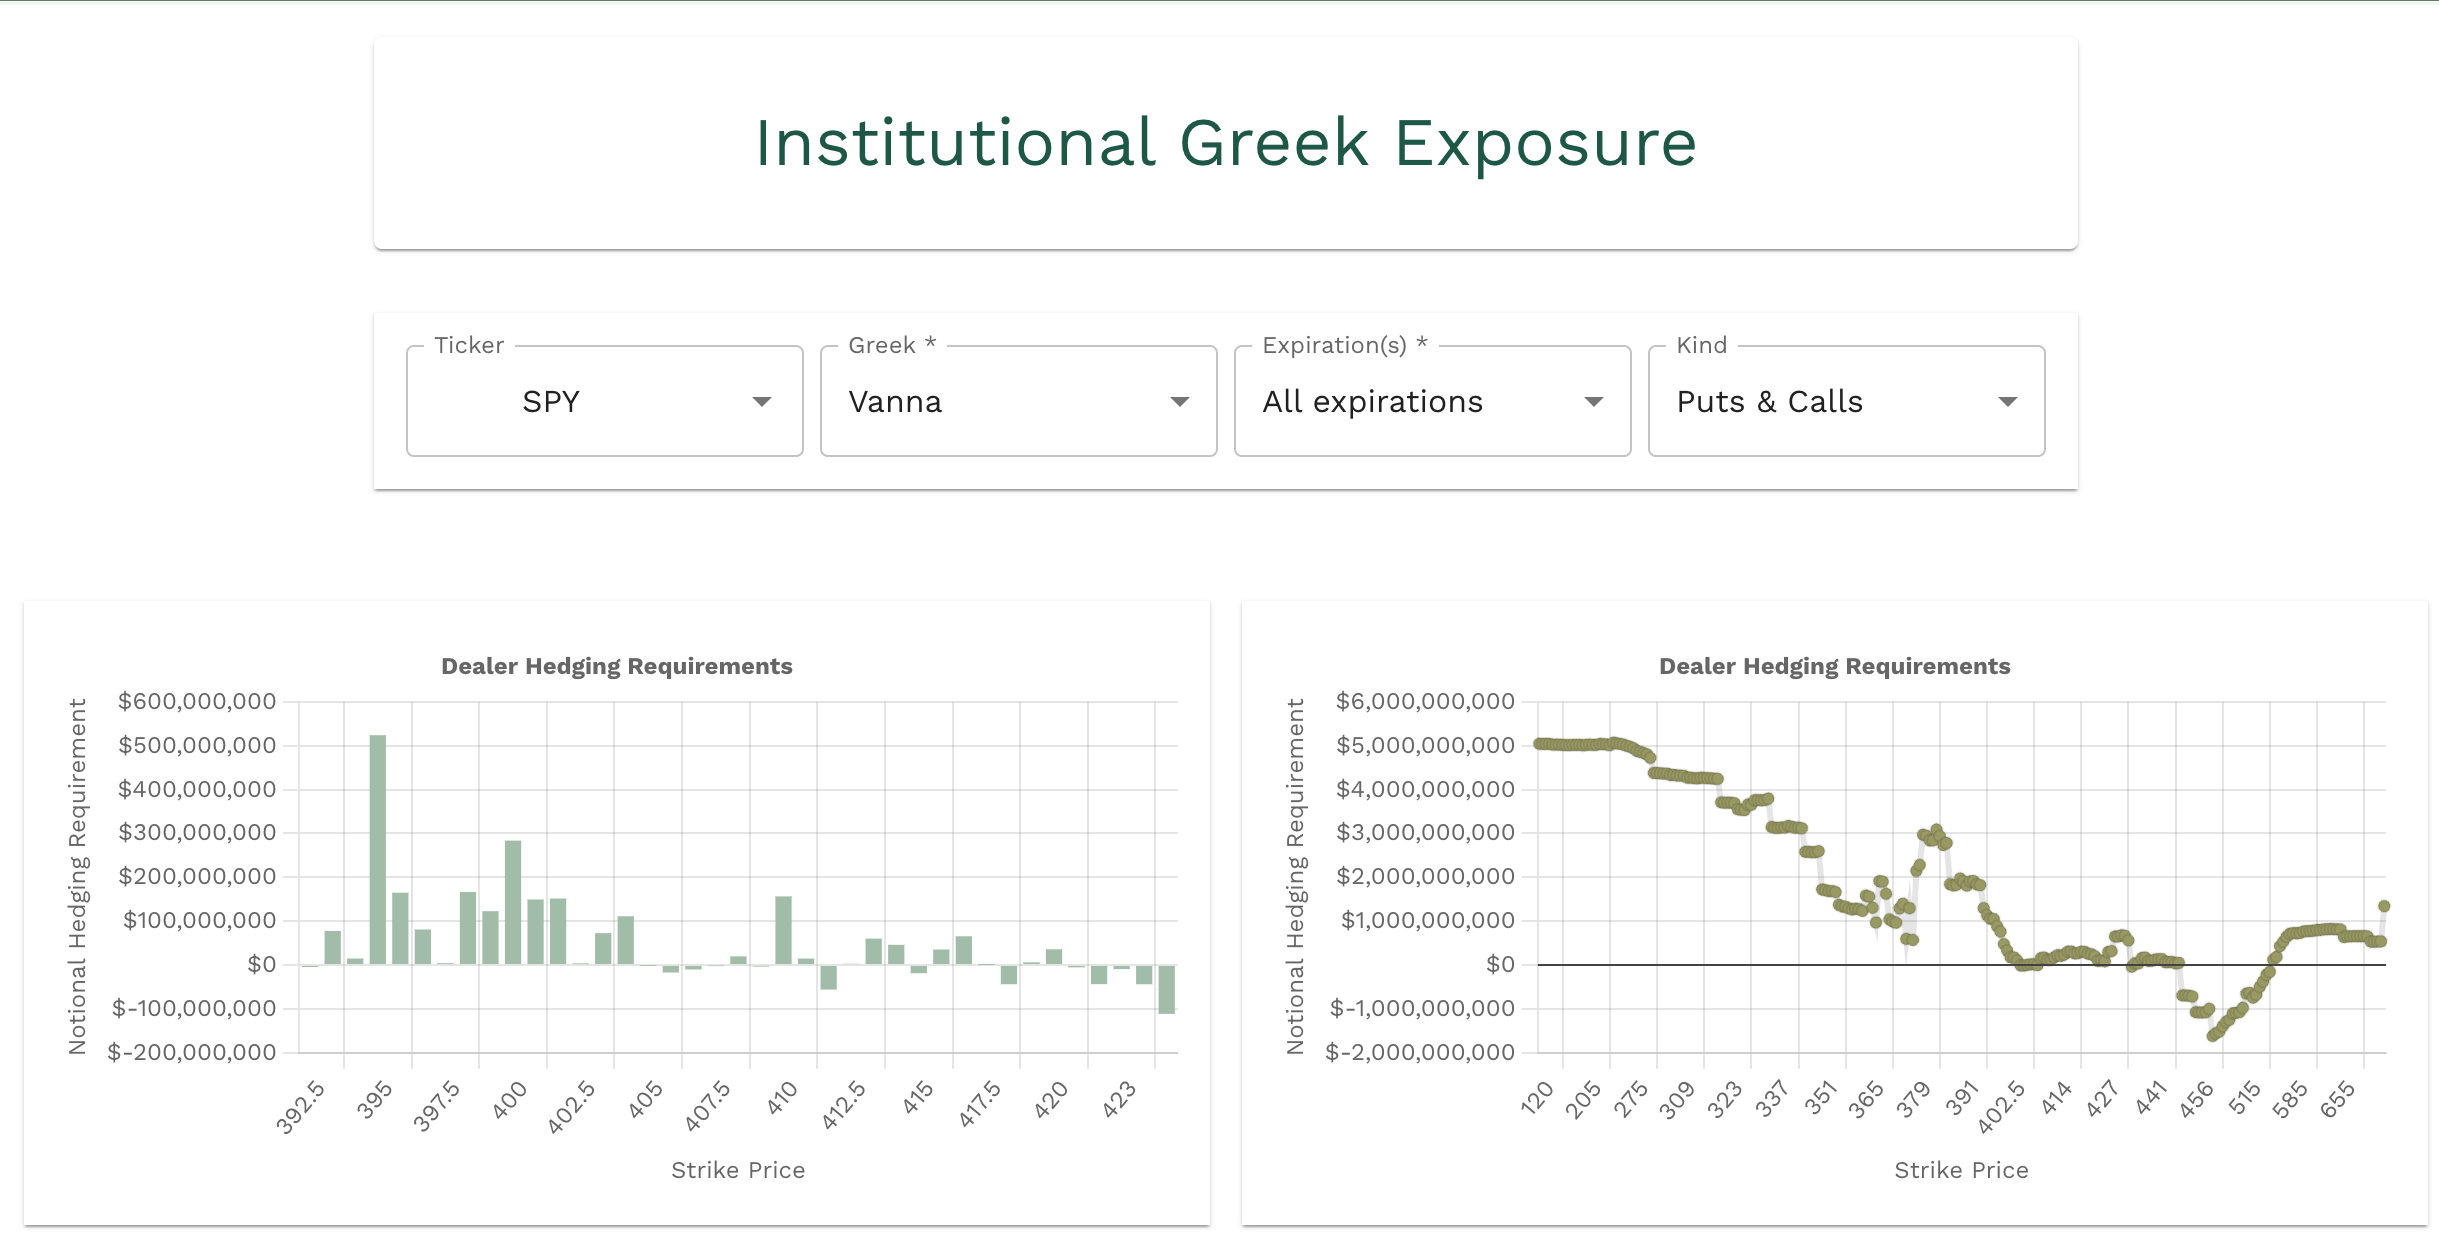Click the Institutional Greek Exposure heading
Viewport: 2439px width, 1245px height.
pyautogui.click(x=1226, y=143)
